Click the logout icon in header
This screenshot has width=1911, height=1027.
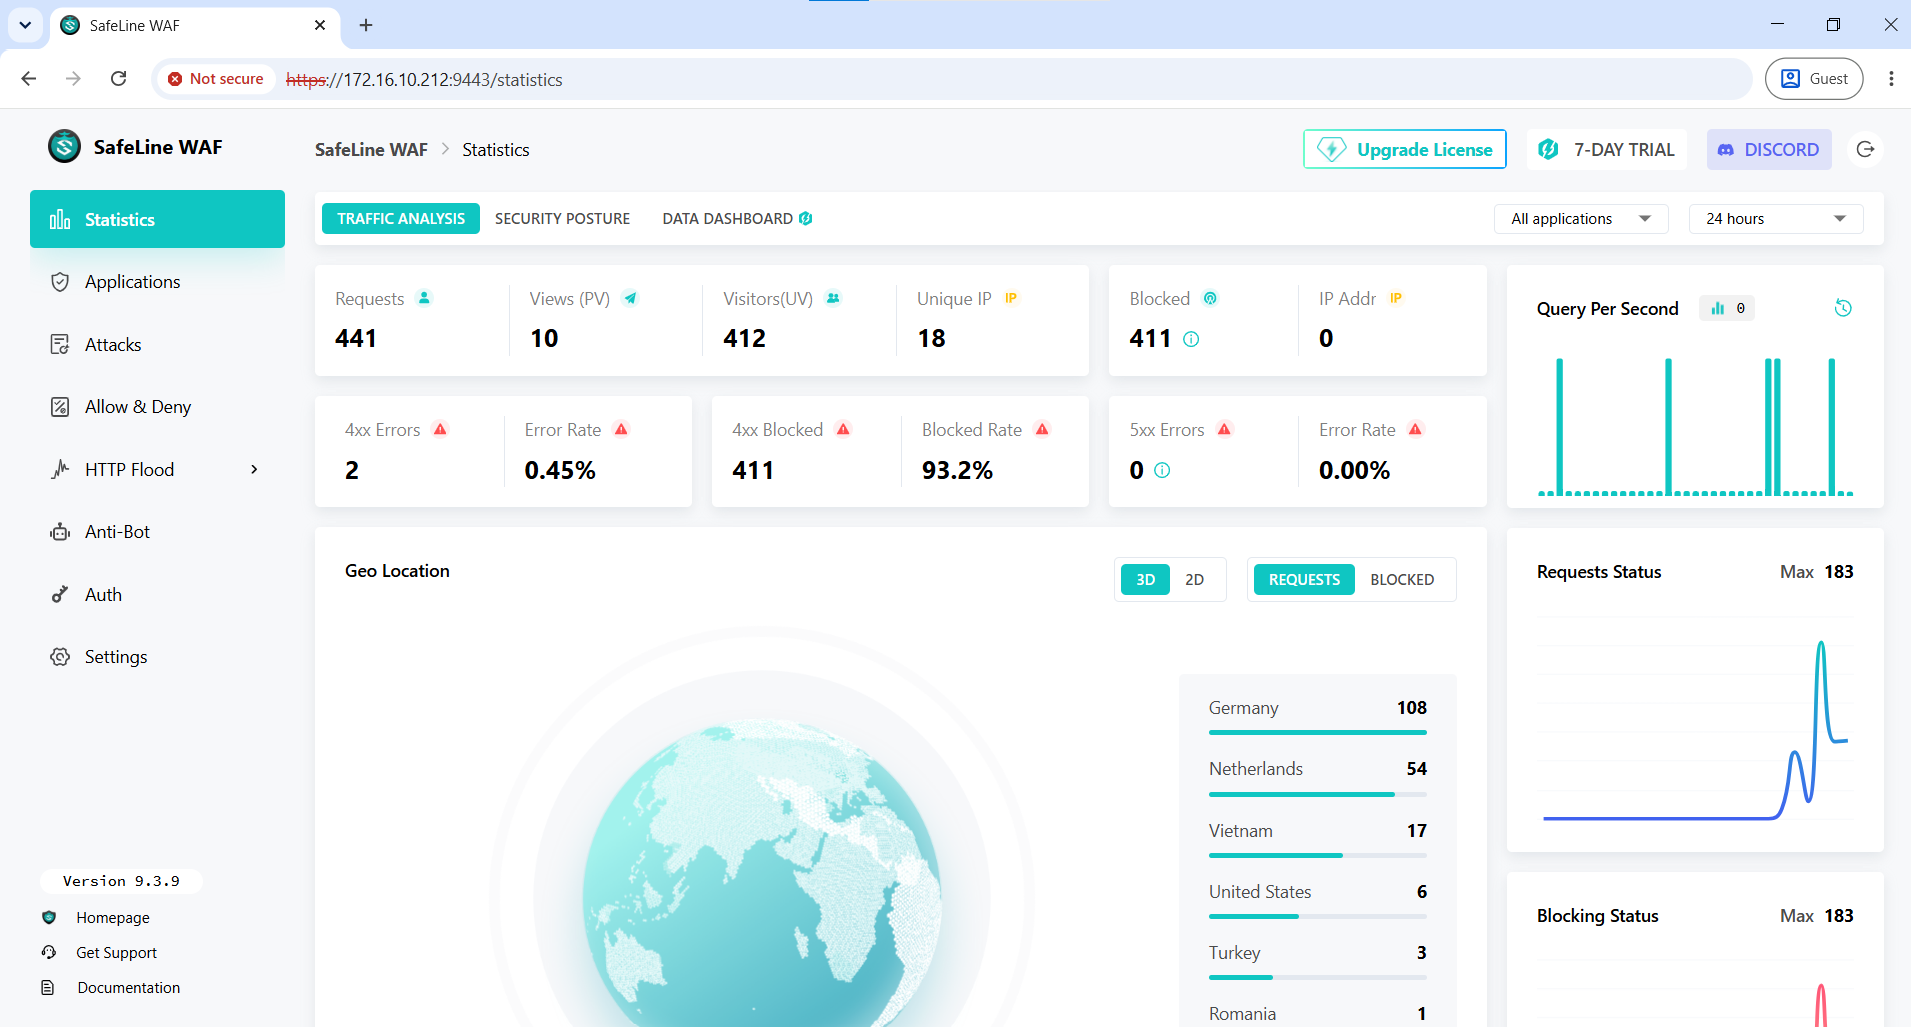(1865, 149)
